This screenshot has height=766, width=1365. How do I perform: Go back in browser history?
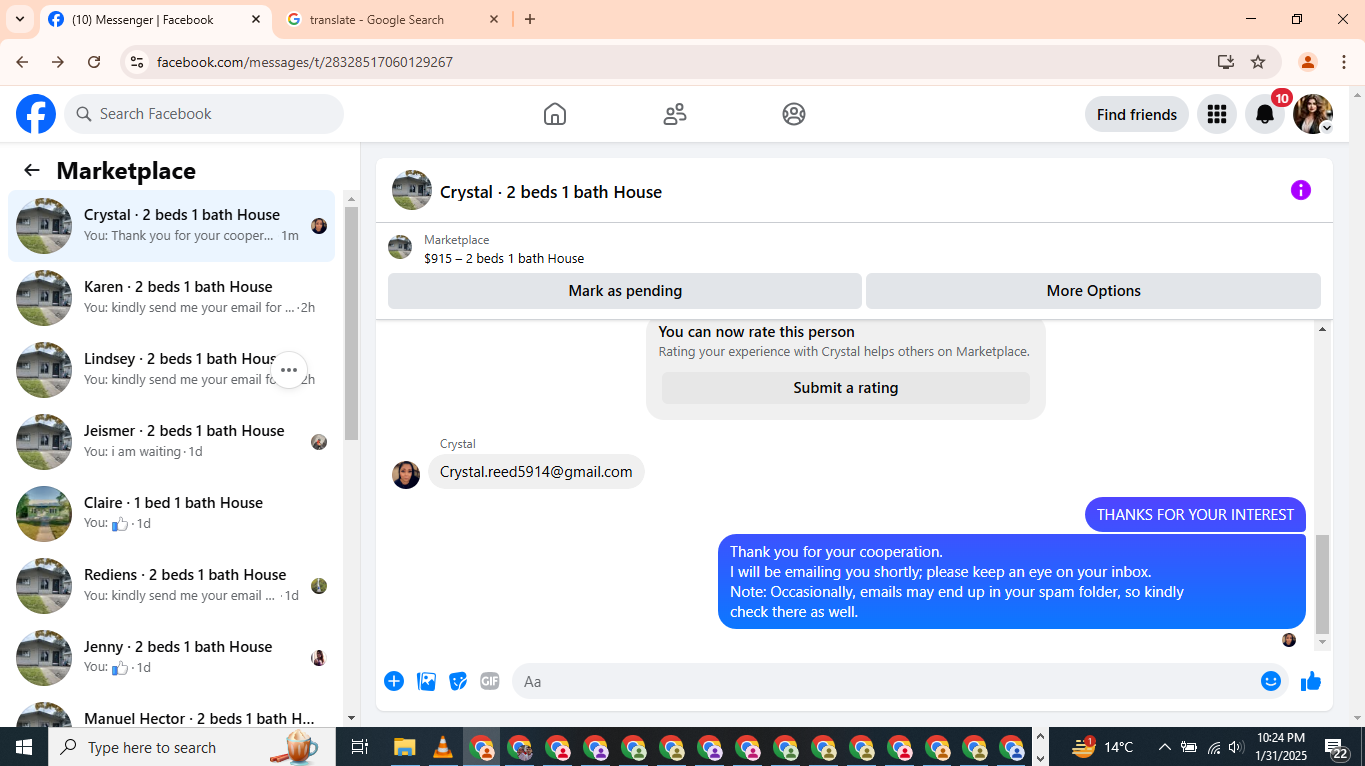22,62
